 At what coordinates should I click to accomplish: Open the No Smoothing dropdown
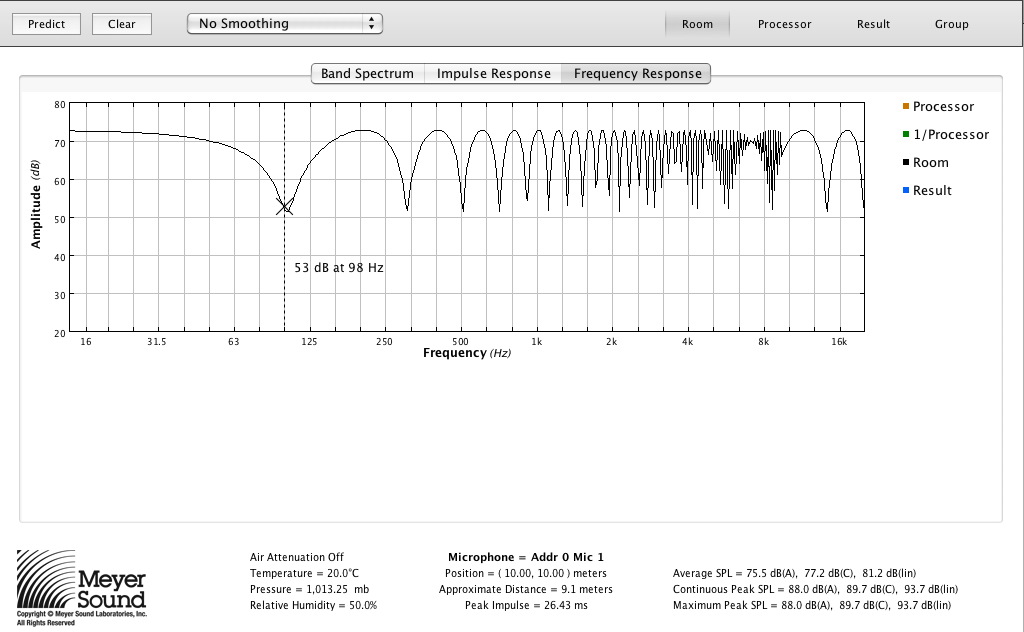click(x=275, y=23)
